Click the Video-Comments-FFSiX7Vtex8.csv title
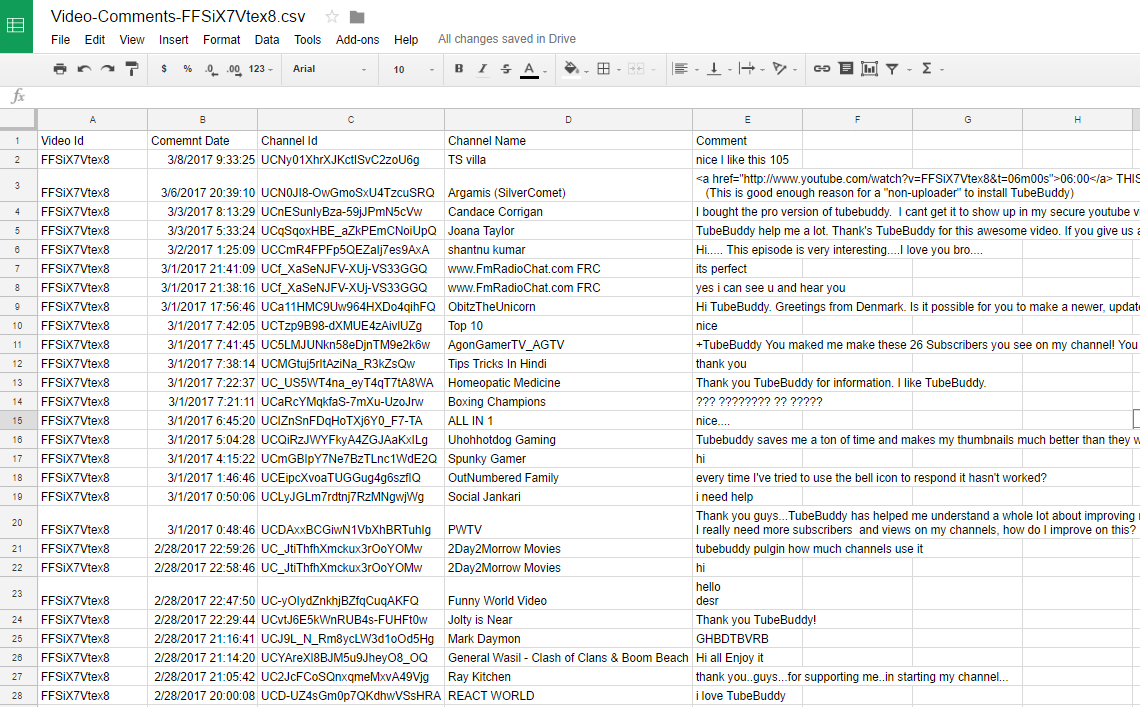 coord(178,17)
